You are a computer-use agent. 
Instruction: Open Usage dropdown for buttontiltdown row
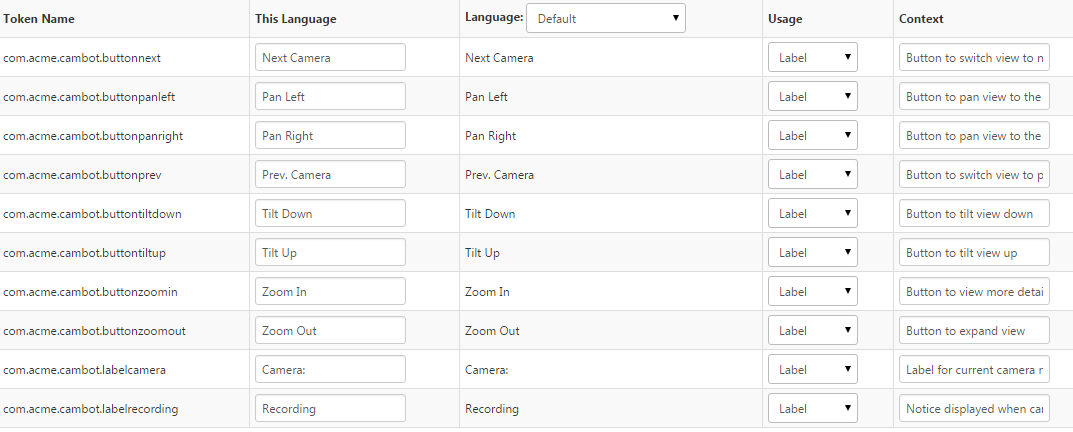[x=812, y=213]
